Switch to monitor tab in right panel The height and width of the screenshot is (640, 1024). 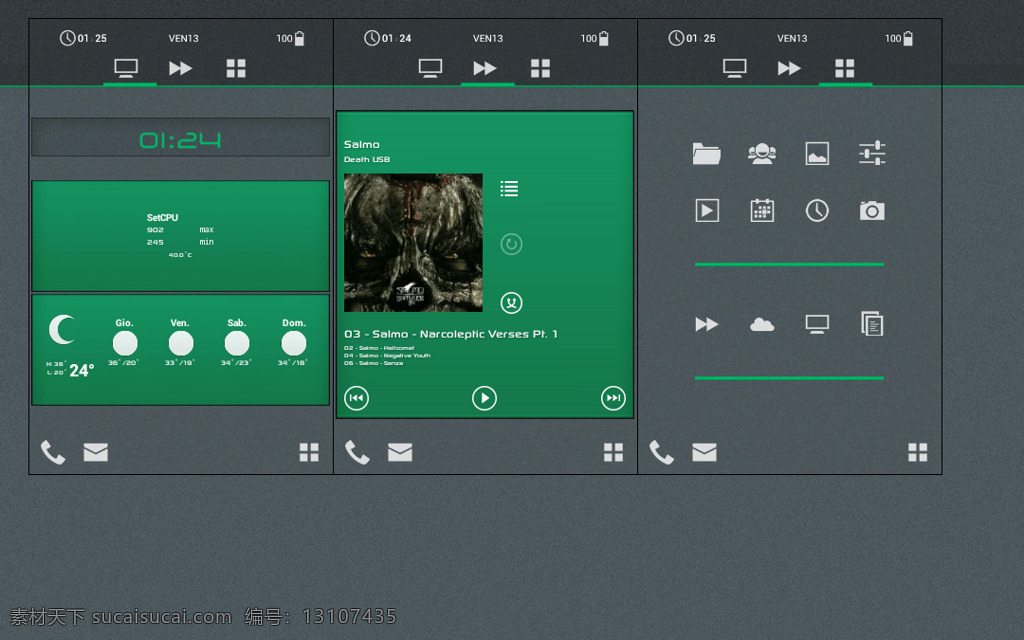tap(735, 68)
